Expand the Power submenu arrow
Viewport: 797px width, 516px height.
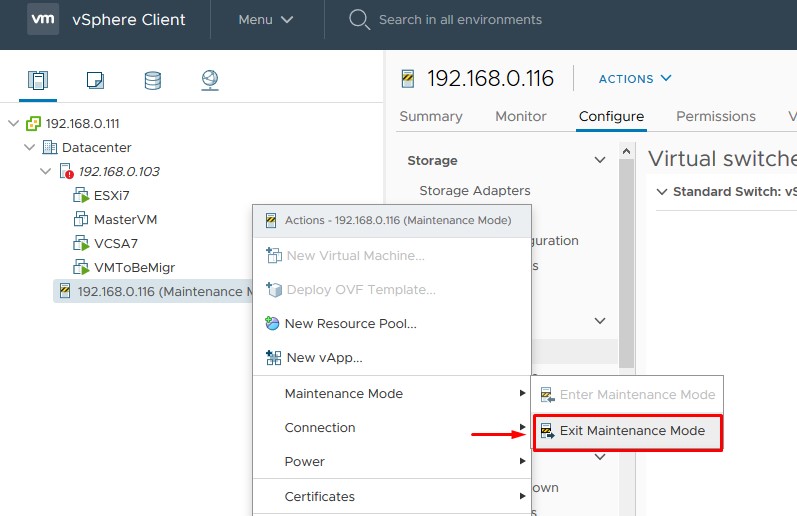point(522,461)
